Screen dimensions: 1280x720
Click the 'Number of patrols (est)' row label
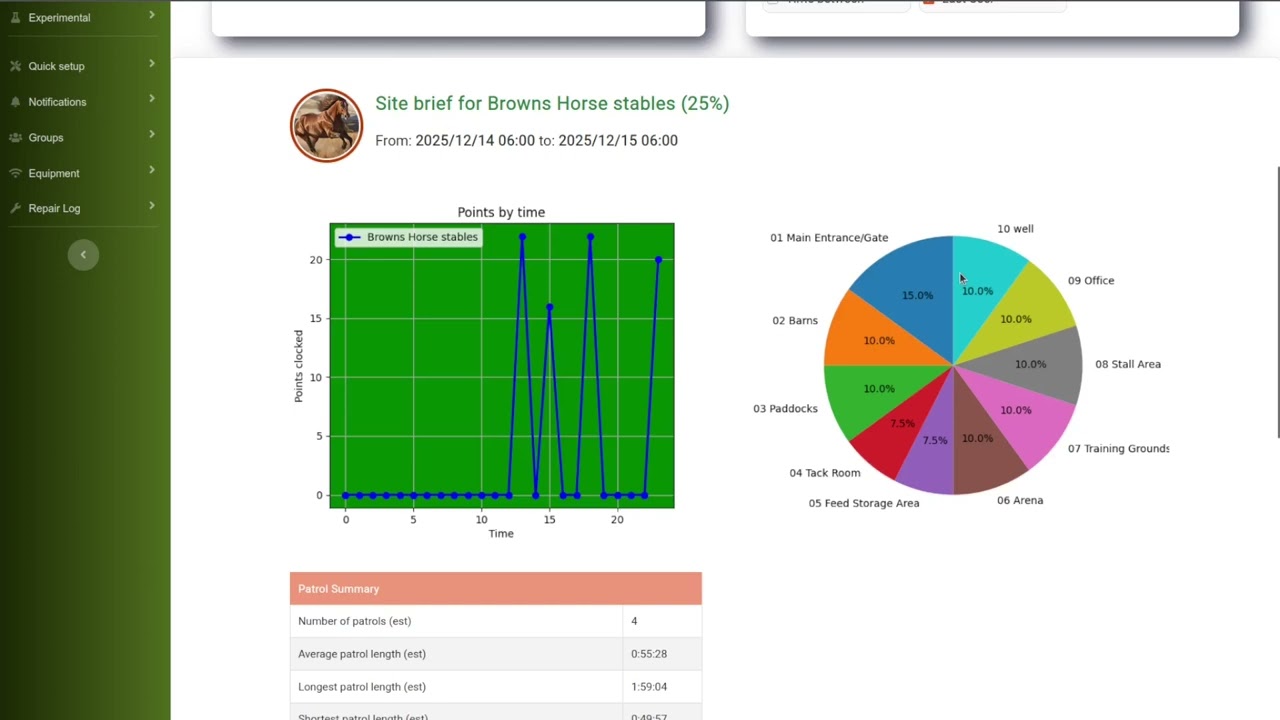(354, 621)
